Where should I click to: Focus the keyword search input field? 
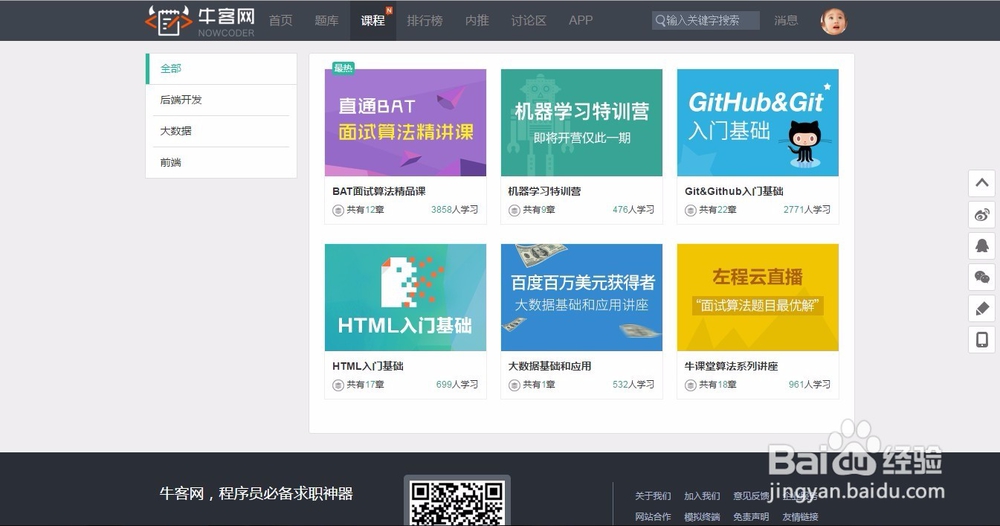tap(706, 20)
